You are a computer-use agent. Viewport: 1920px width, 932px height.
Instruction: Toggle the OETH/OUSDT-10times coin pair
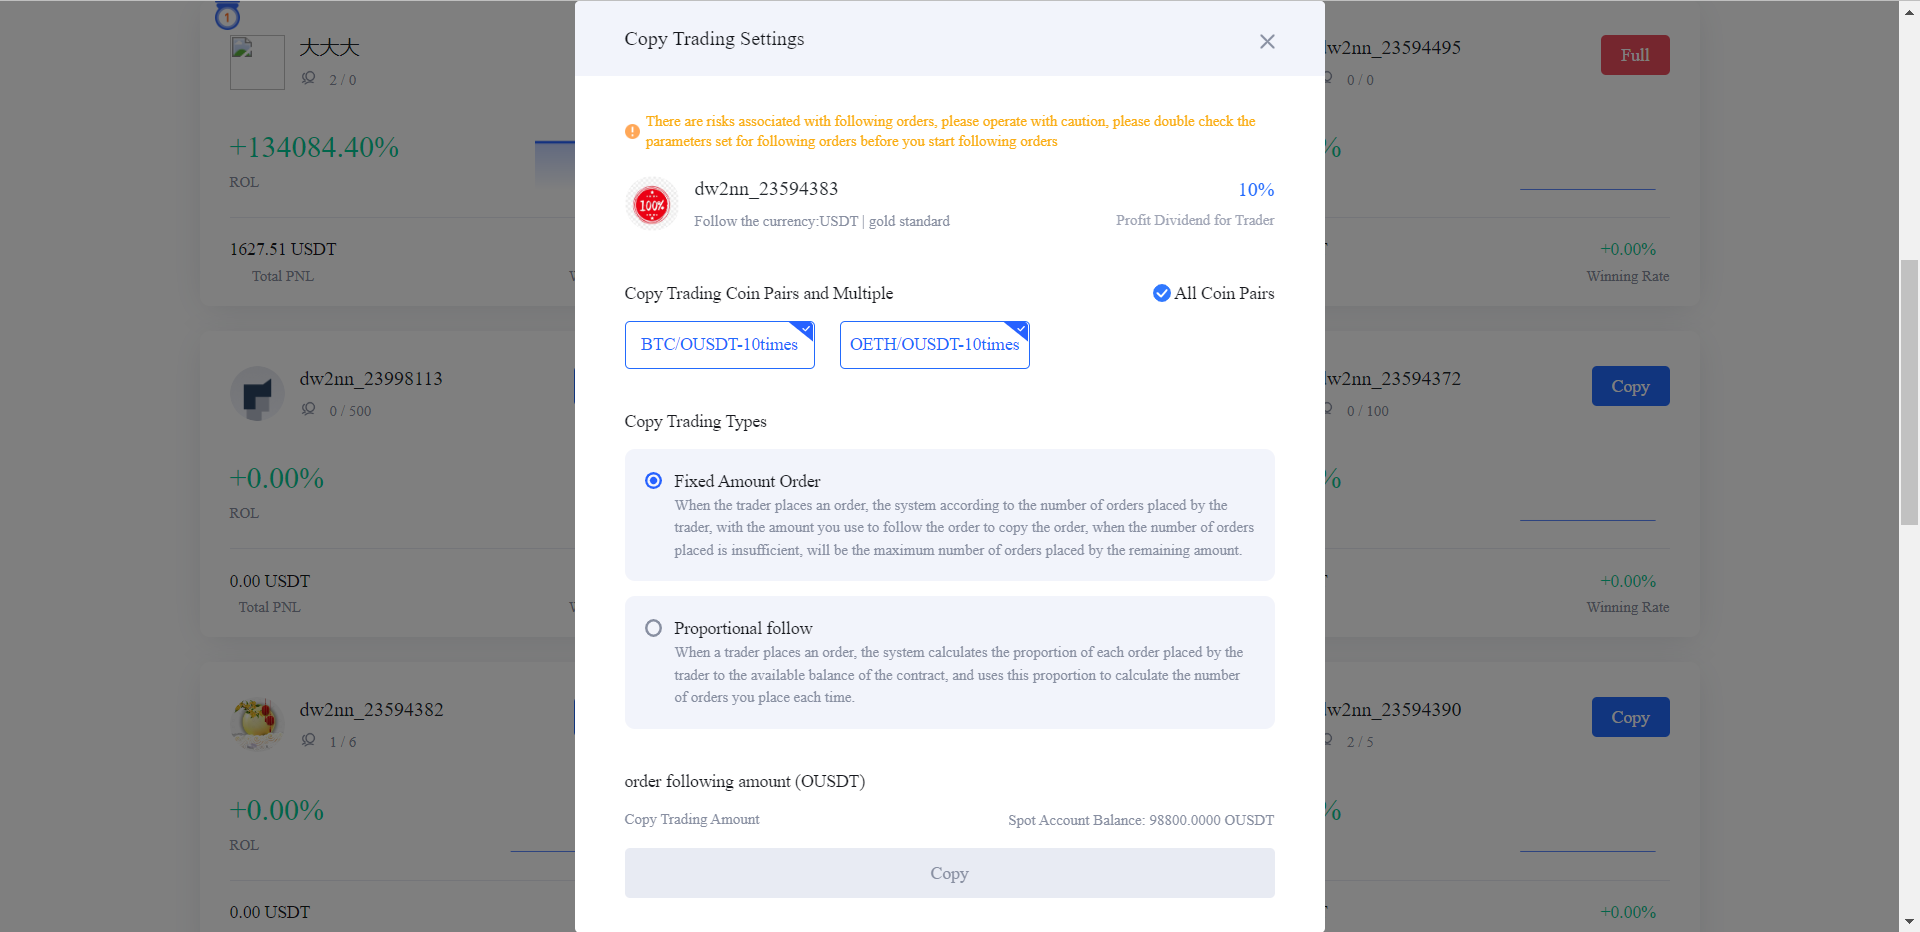pos(934,345)
